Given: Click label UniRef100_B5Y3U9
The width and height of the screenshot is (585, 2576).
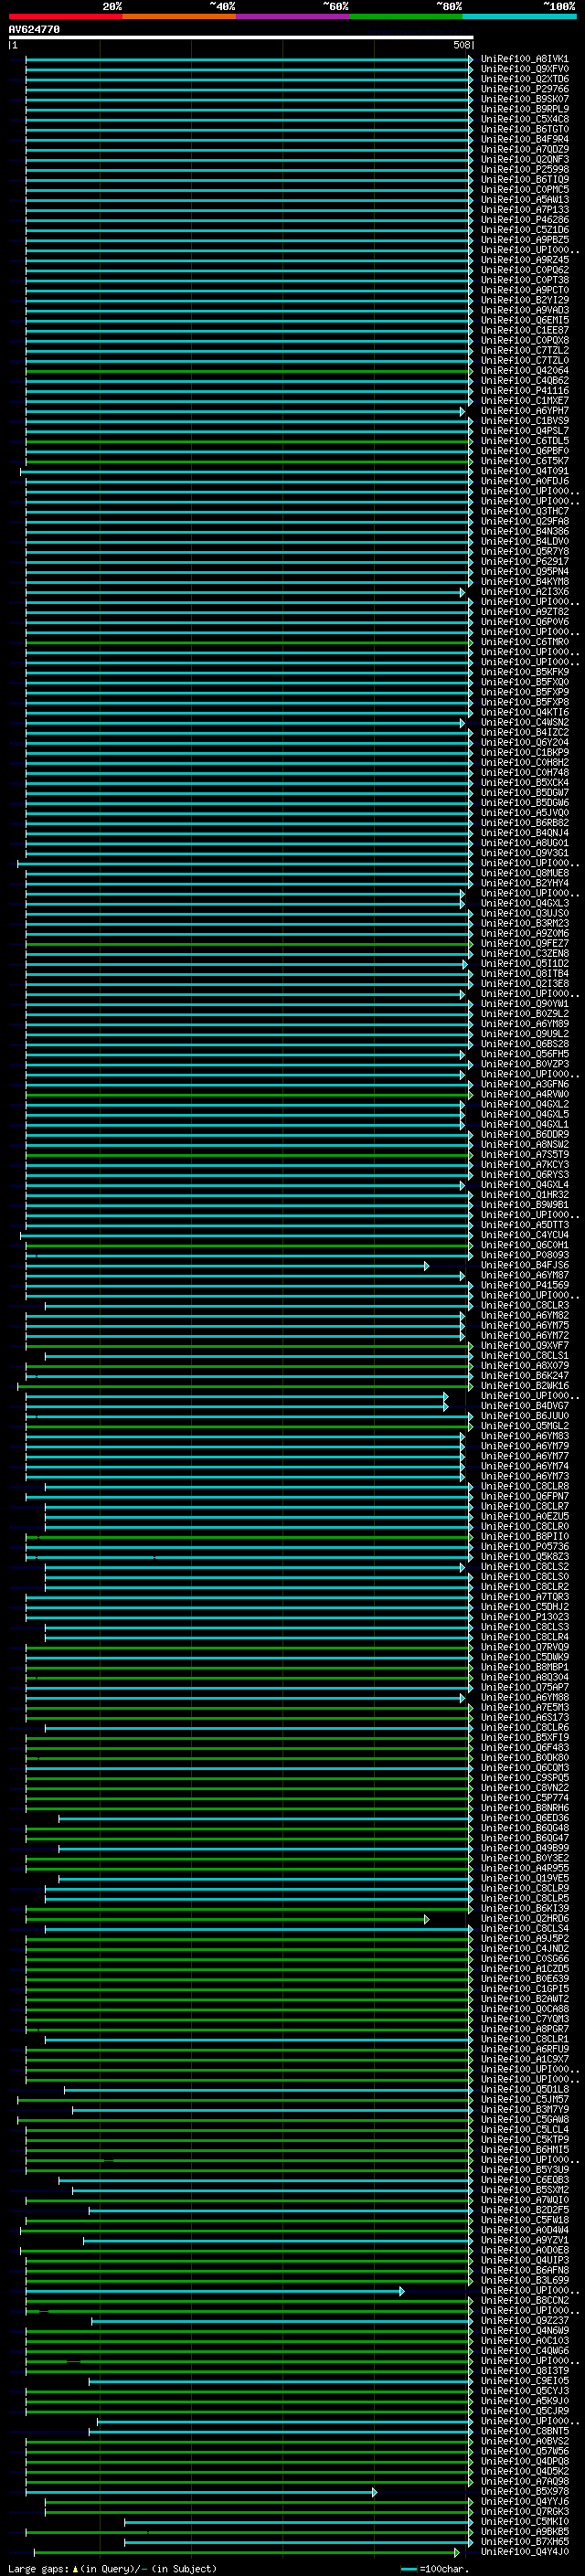Looking at the screenshot, I should (524, 2170).
